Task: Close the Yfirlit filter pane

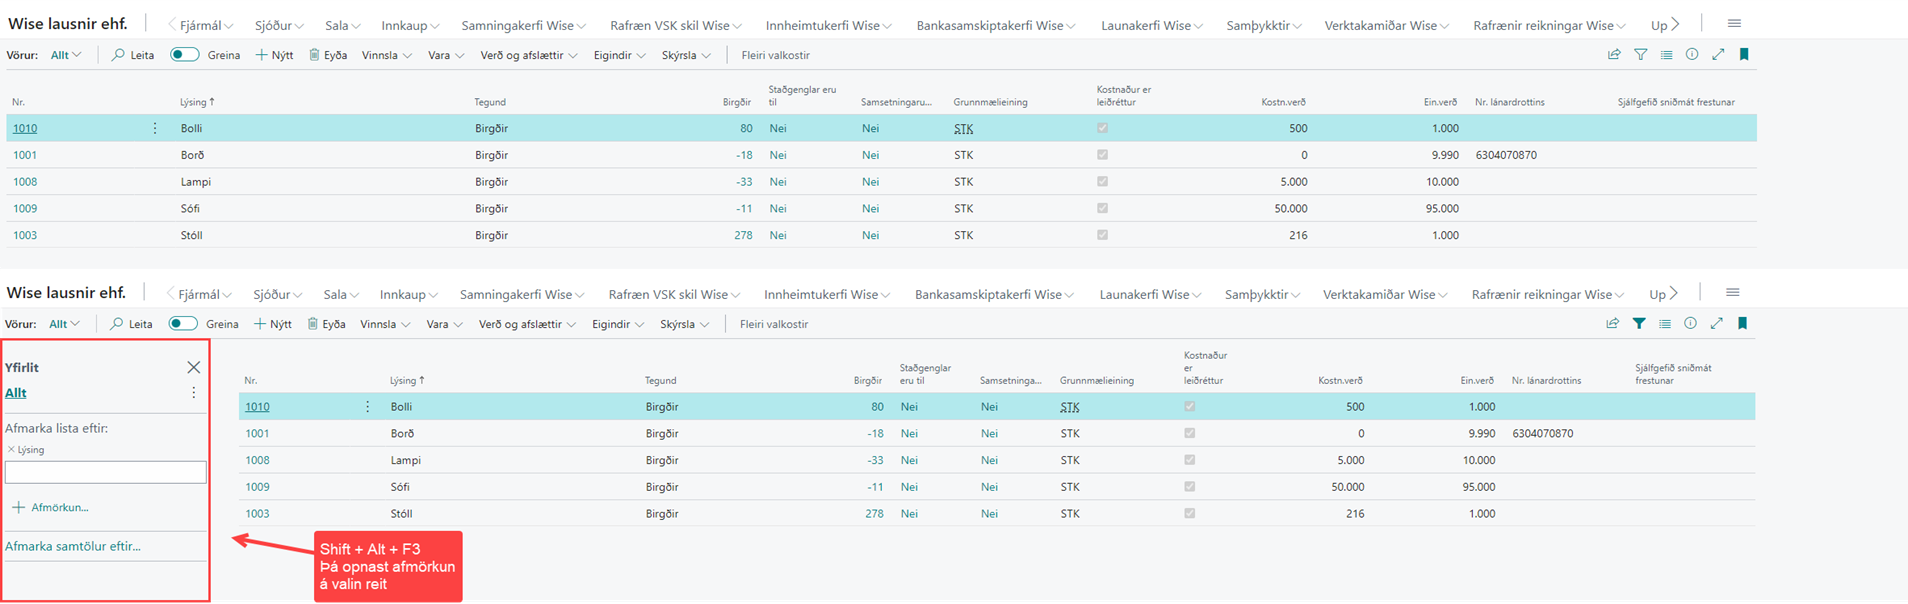Action: pyautogui.click(x=194, y=368)
